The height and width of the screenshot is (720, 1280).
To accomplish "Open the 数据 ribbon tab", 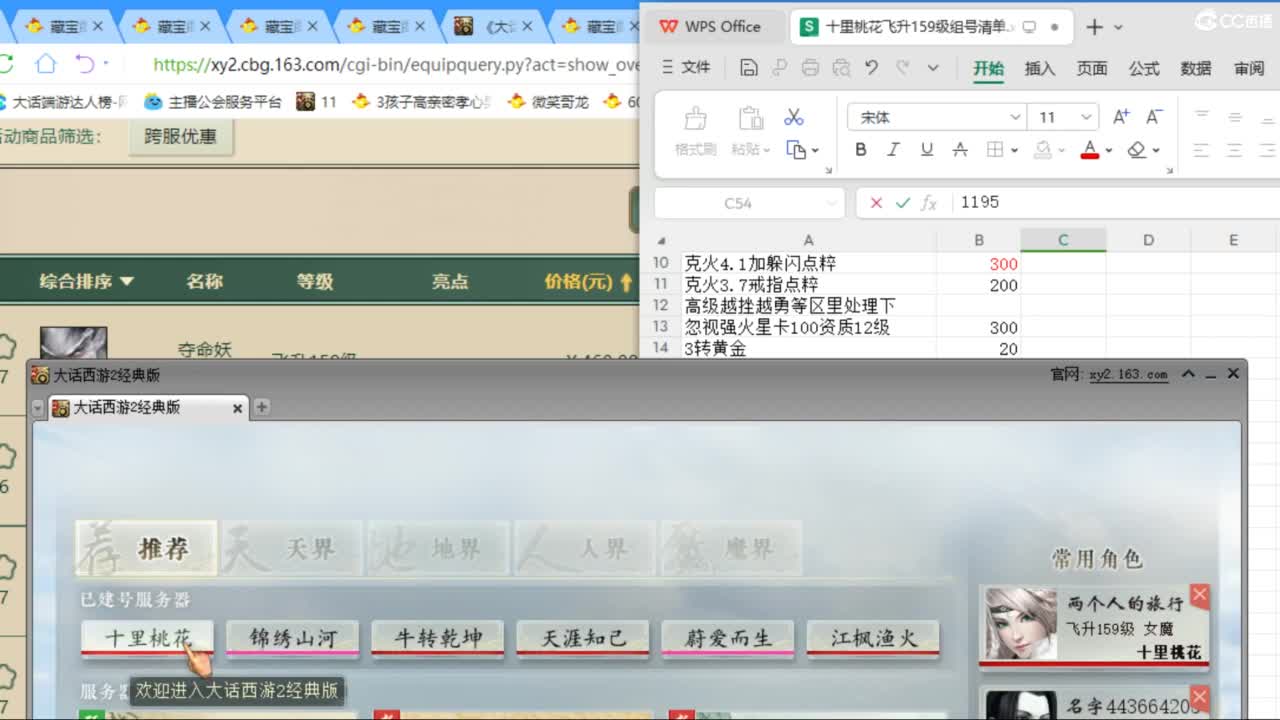I will (x=1196, y=68).
